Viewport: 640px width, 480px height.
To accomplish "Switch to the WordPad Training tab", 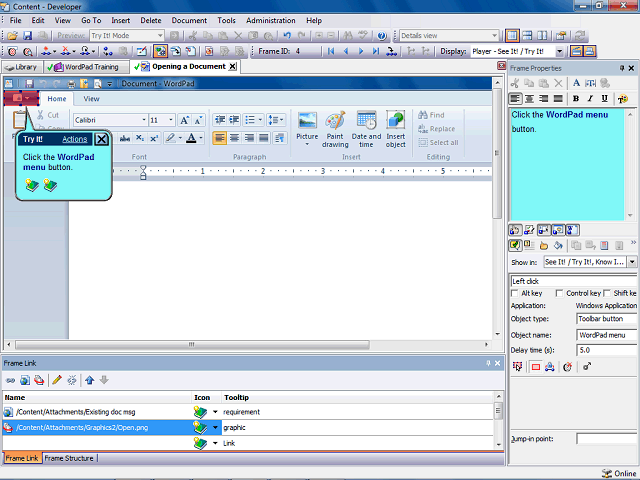I will [86, 67].
